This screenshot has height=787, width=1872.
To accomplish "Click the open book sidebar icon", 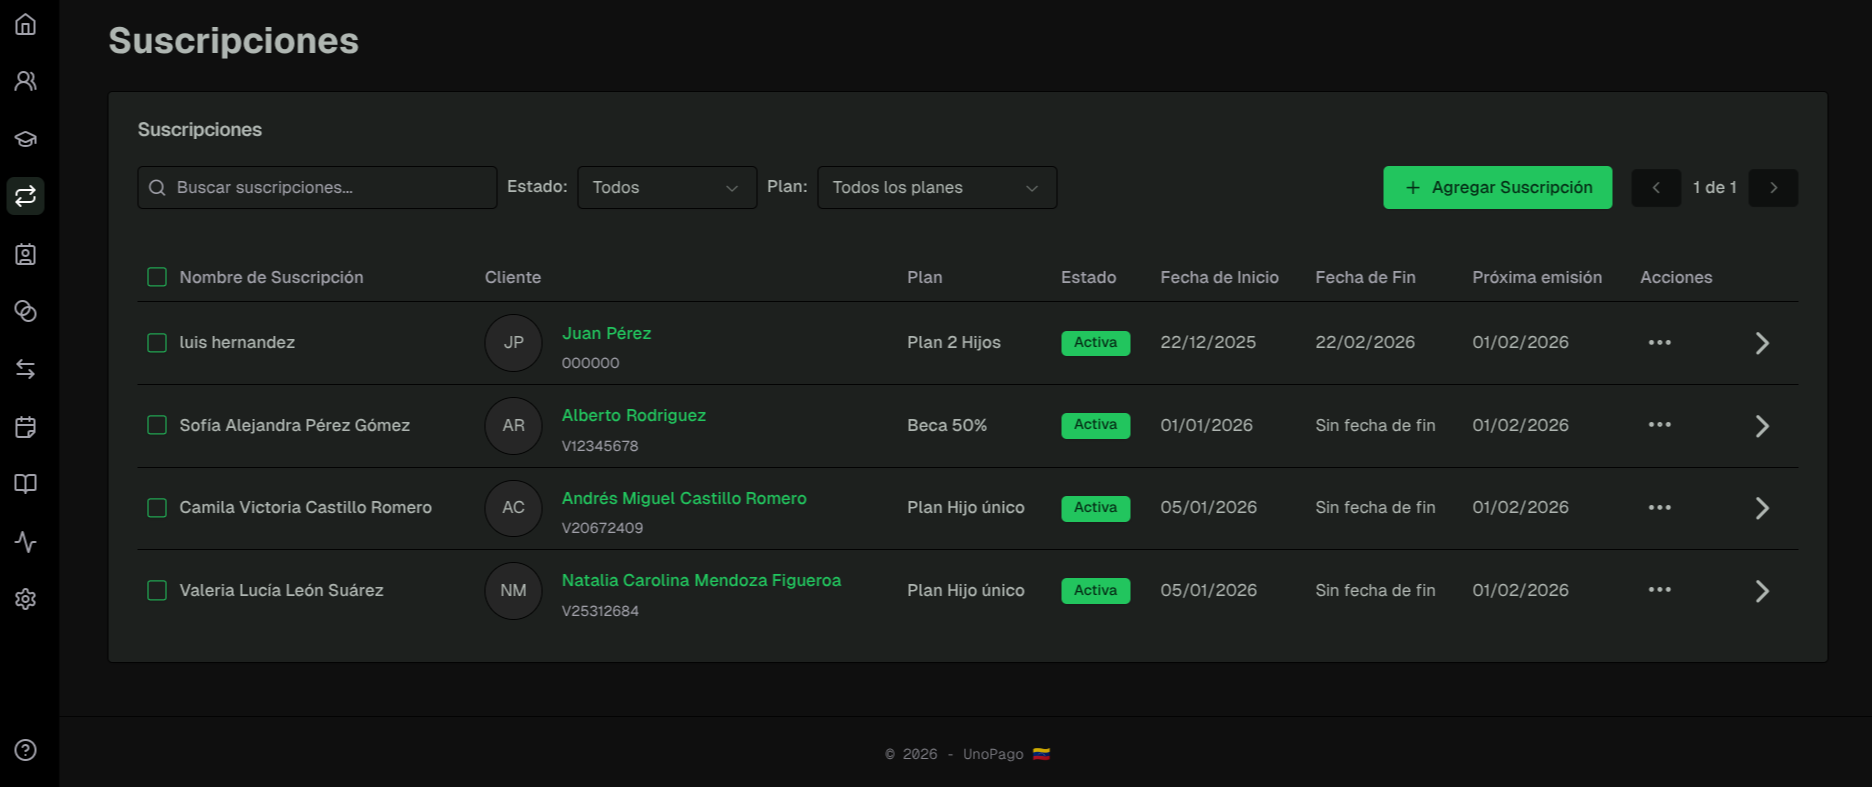I will point(26,484).
